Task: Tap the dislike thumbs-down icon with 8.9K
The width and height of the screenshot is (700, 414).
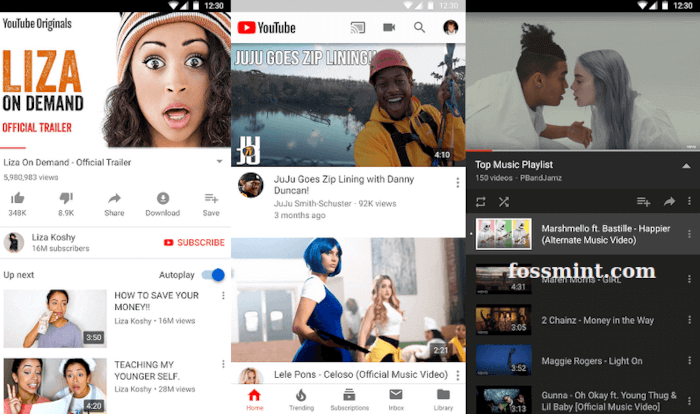Action: coord(66,198)
